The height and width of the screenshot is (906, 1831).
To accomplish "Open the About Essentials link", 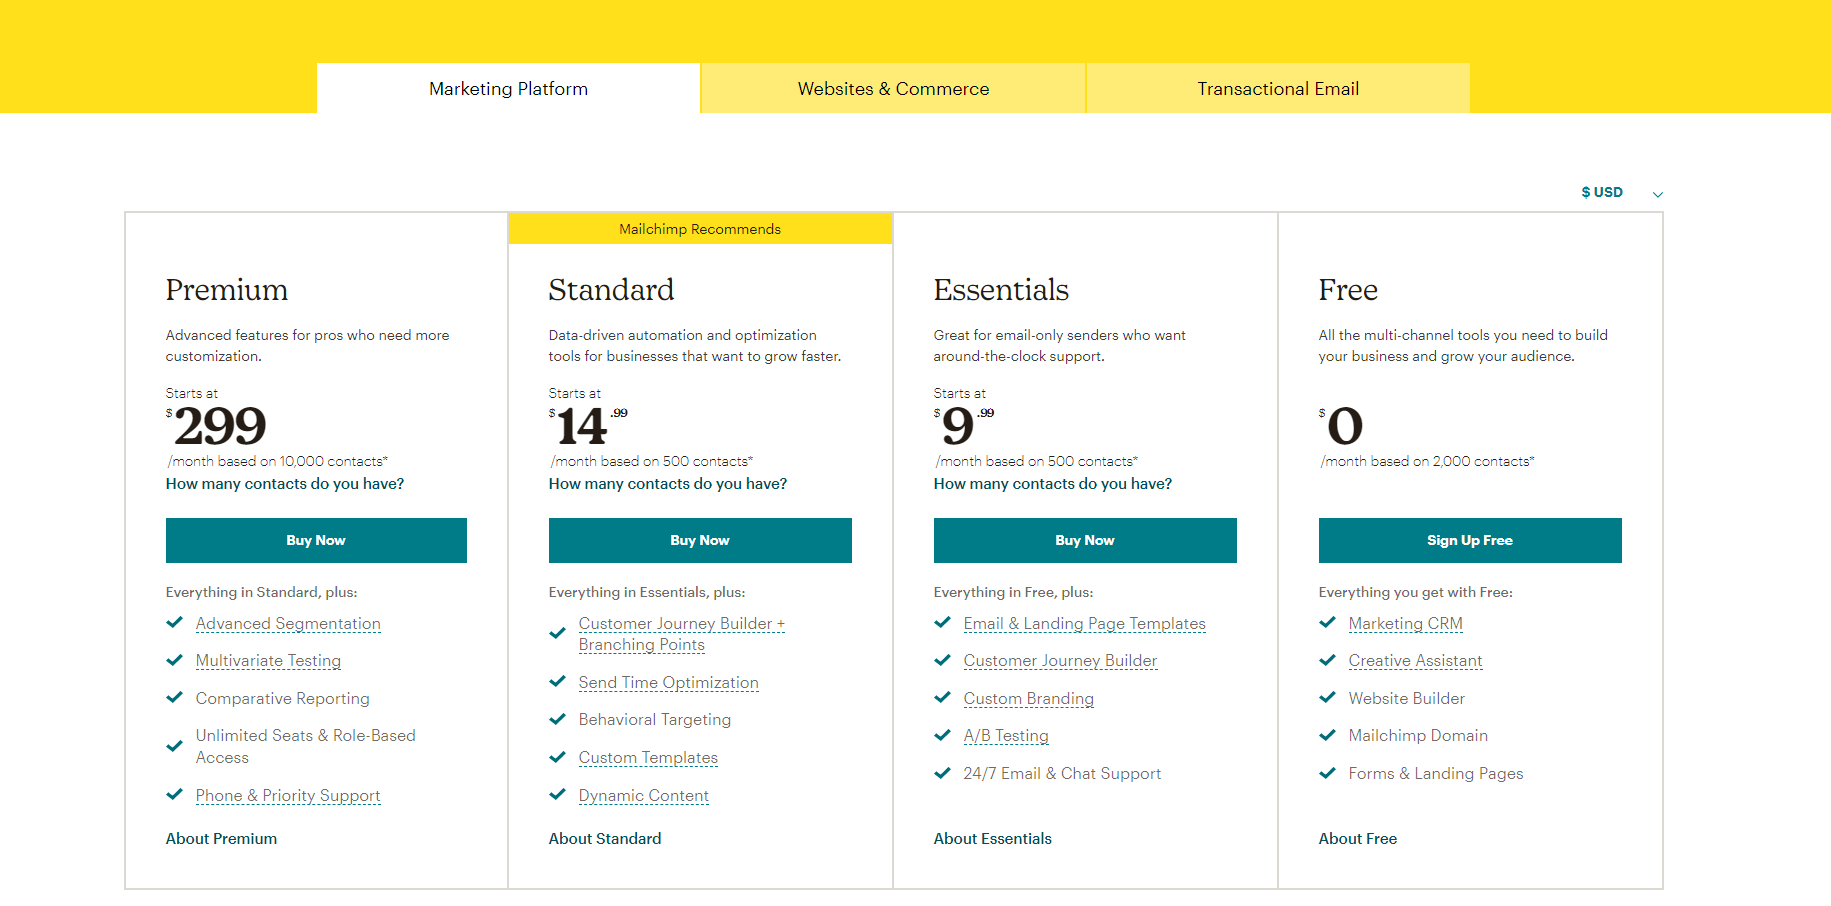I will pyautogui.click(x=993, y=839).
